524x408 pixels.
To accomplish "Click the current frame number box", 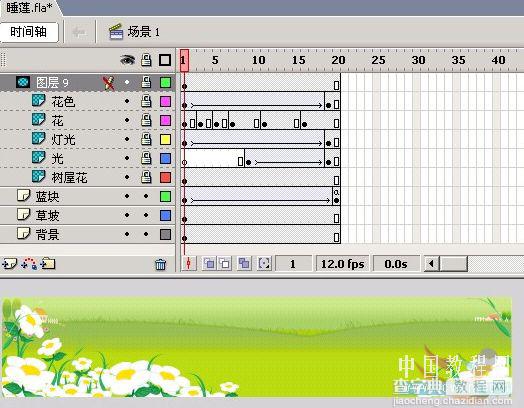I will tap(293, 264).
